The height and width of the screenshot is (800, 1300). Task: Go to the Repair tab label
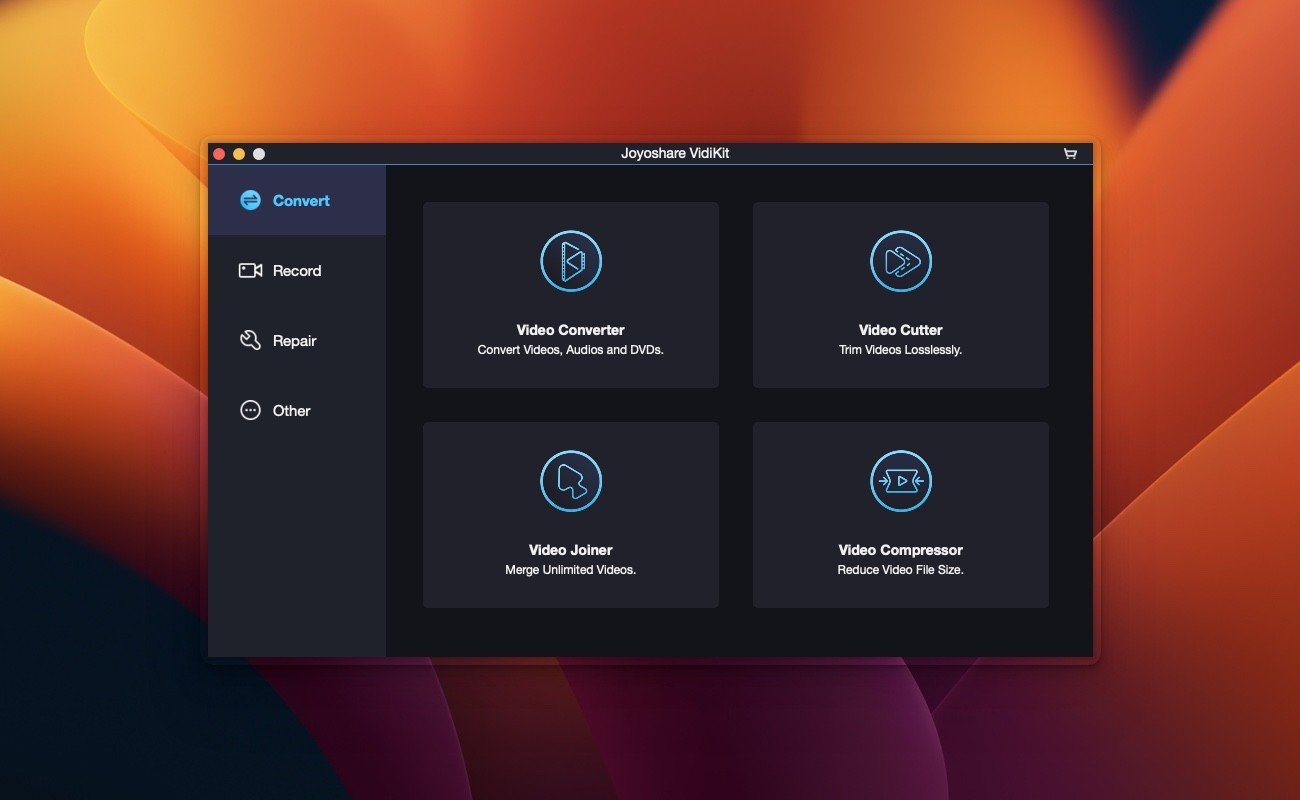pyautogui.click(x=294, y=340)
